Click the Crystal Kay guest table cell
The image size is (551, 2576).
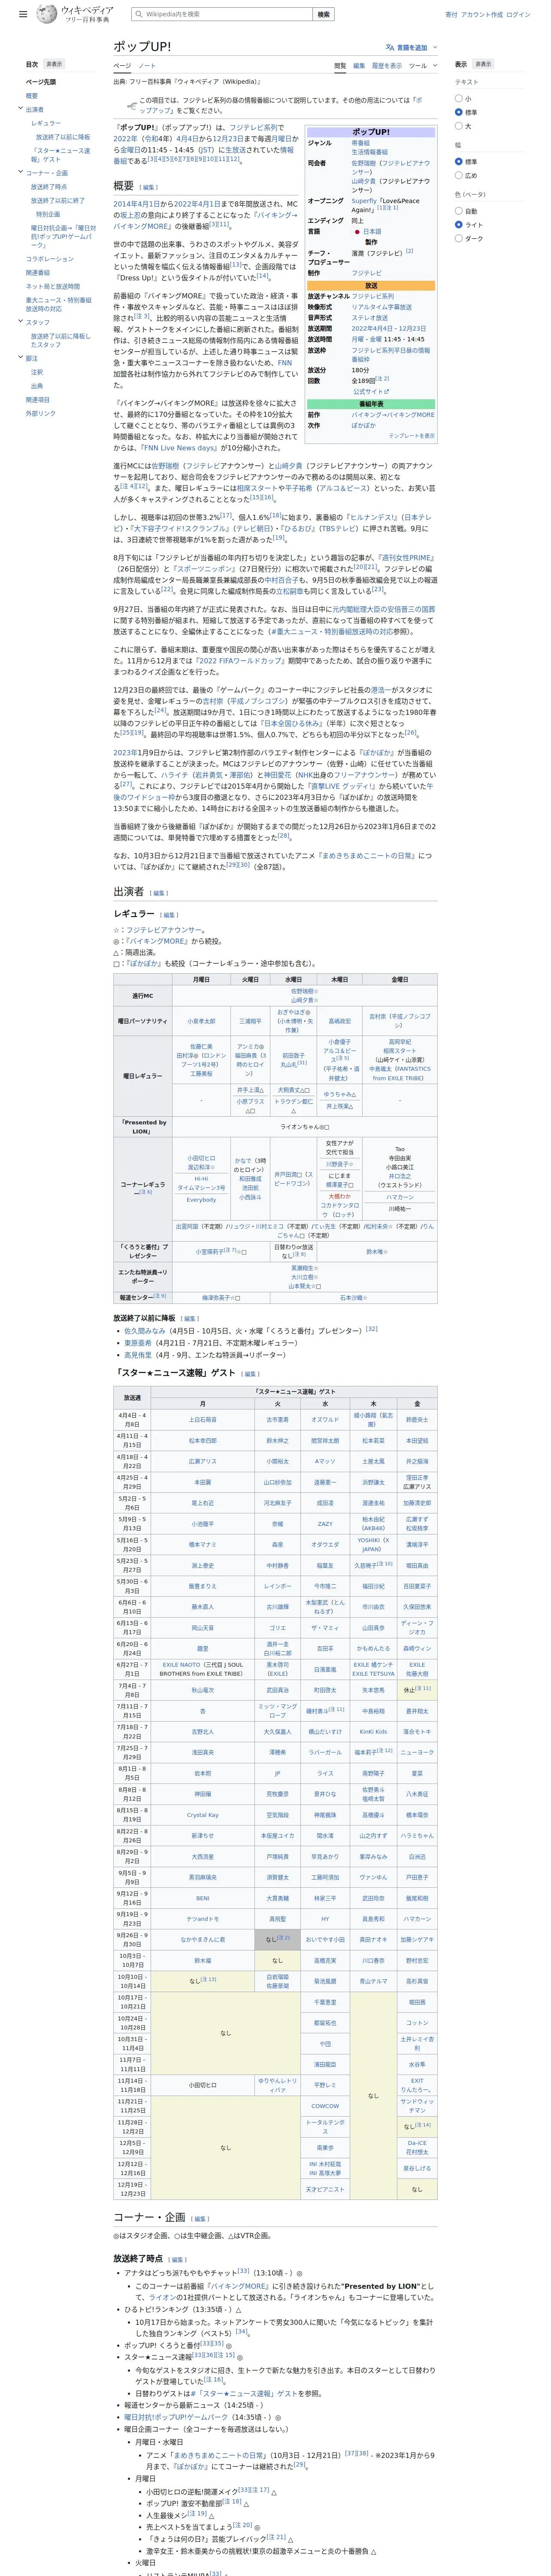[202, 1815]
